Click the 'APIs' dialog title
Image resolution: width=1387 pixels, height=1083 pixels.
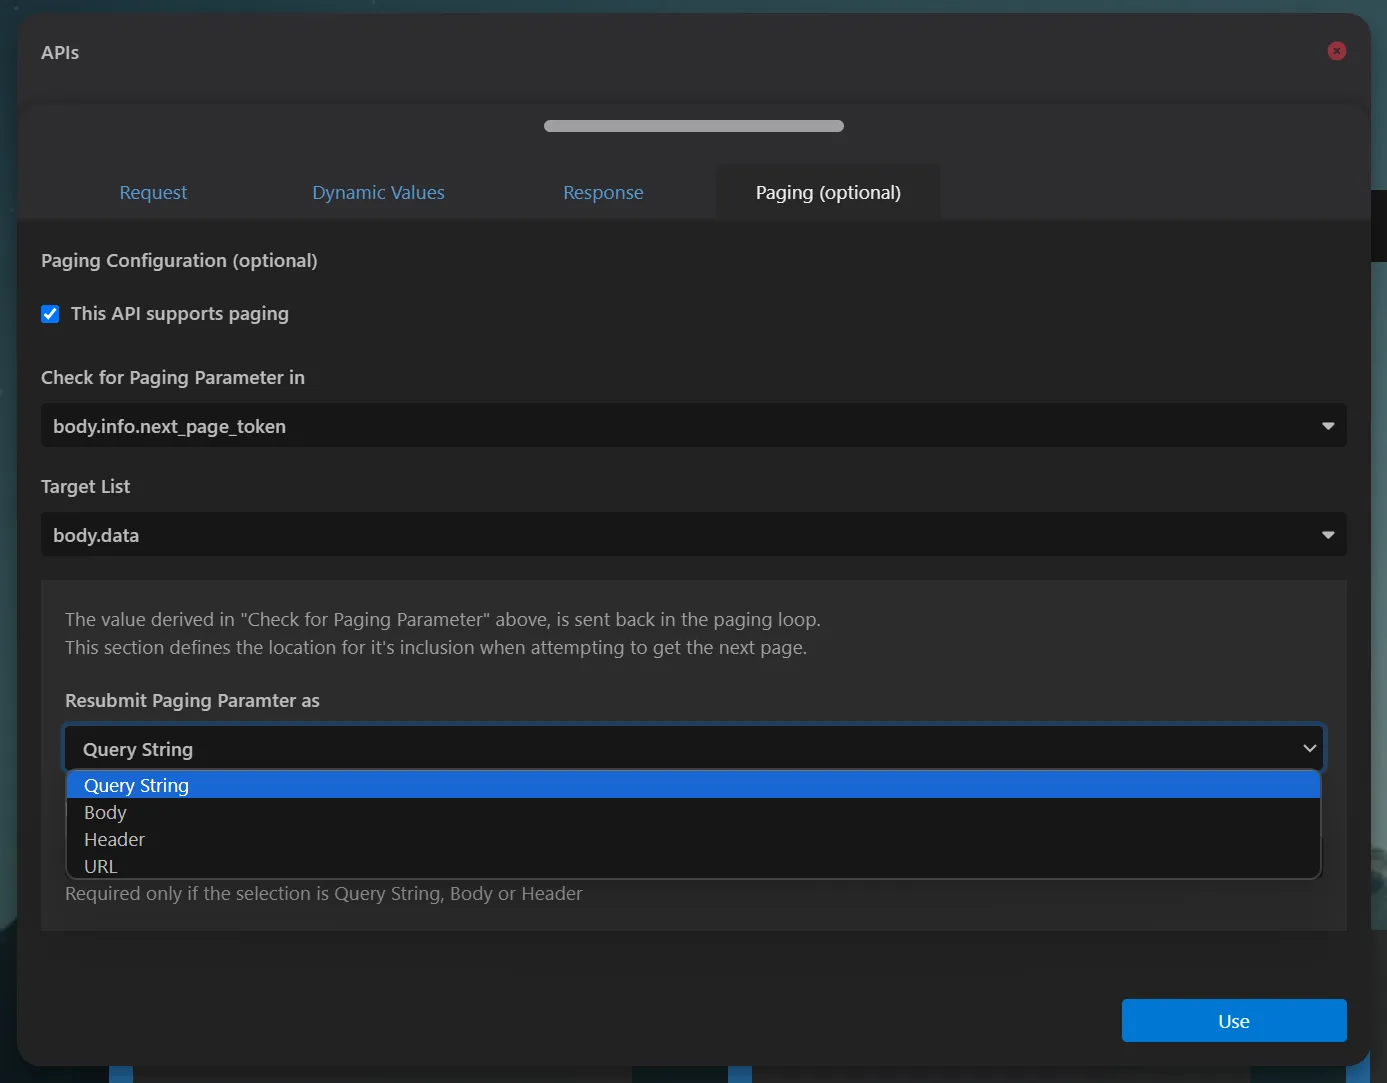60,53
